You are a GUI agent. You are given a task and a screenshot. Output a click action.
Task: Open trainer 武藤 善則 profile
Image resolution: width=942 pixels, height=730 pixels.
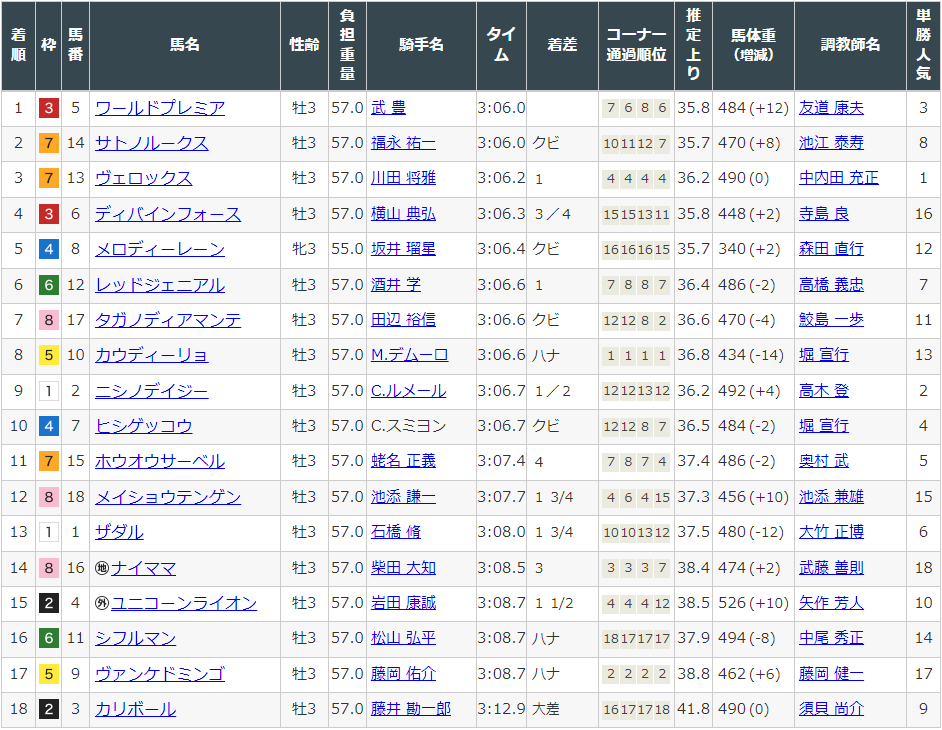(x=831, y=568)
